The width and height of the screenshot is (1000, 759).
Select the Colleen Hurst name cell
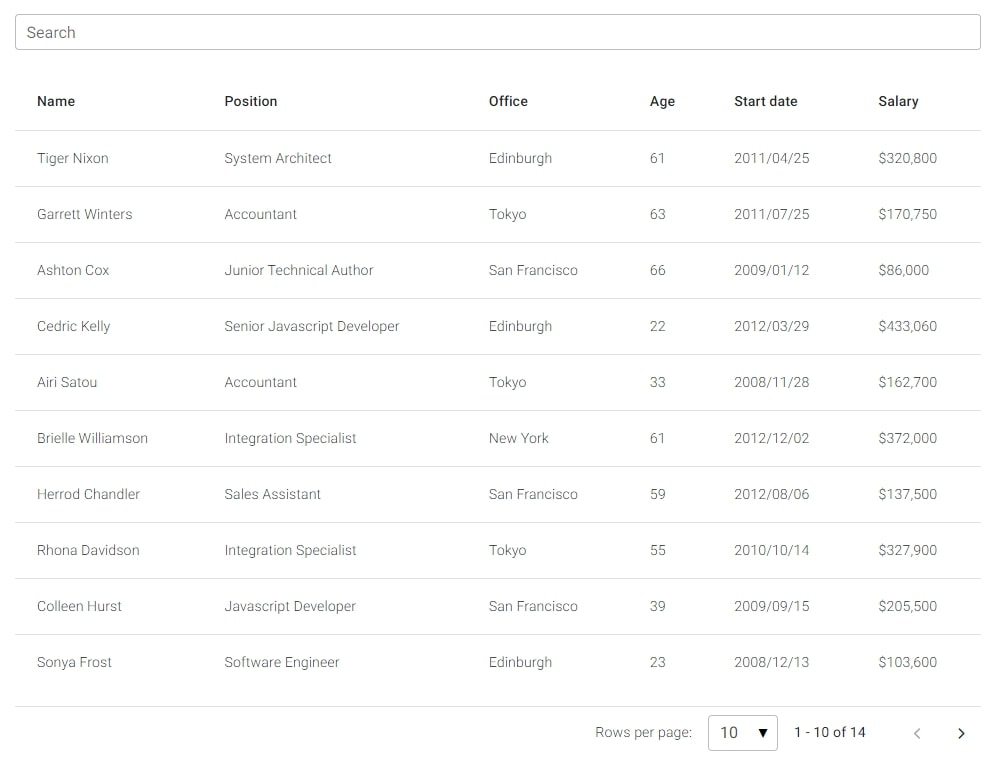79,607
